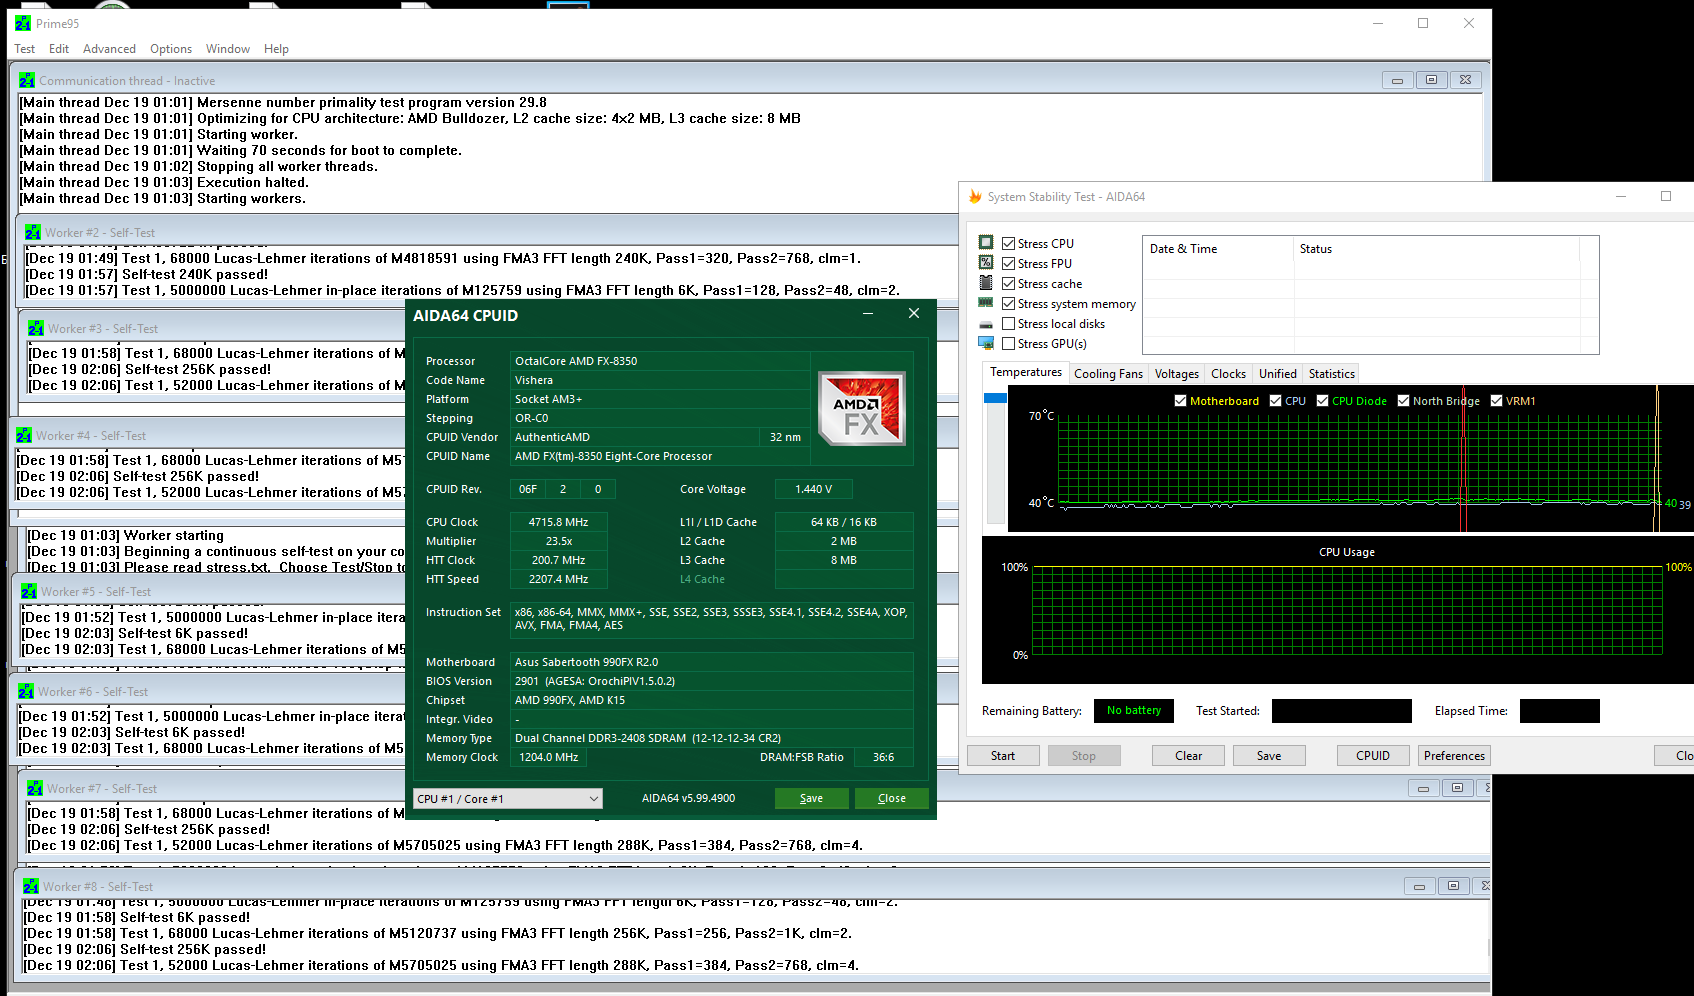Uncheck North Bridge temperature sensor

1404,400
